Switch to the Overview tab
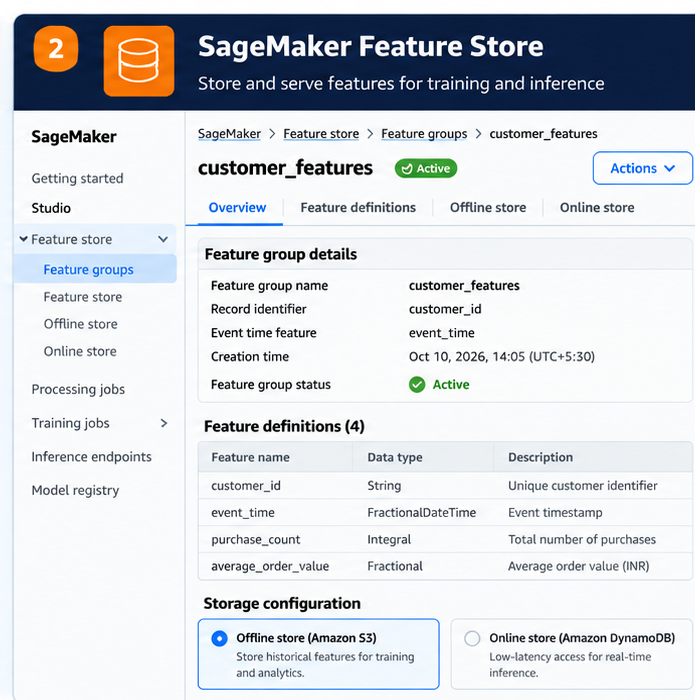This screenshot has width=695, height=700. click(237, 208)
